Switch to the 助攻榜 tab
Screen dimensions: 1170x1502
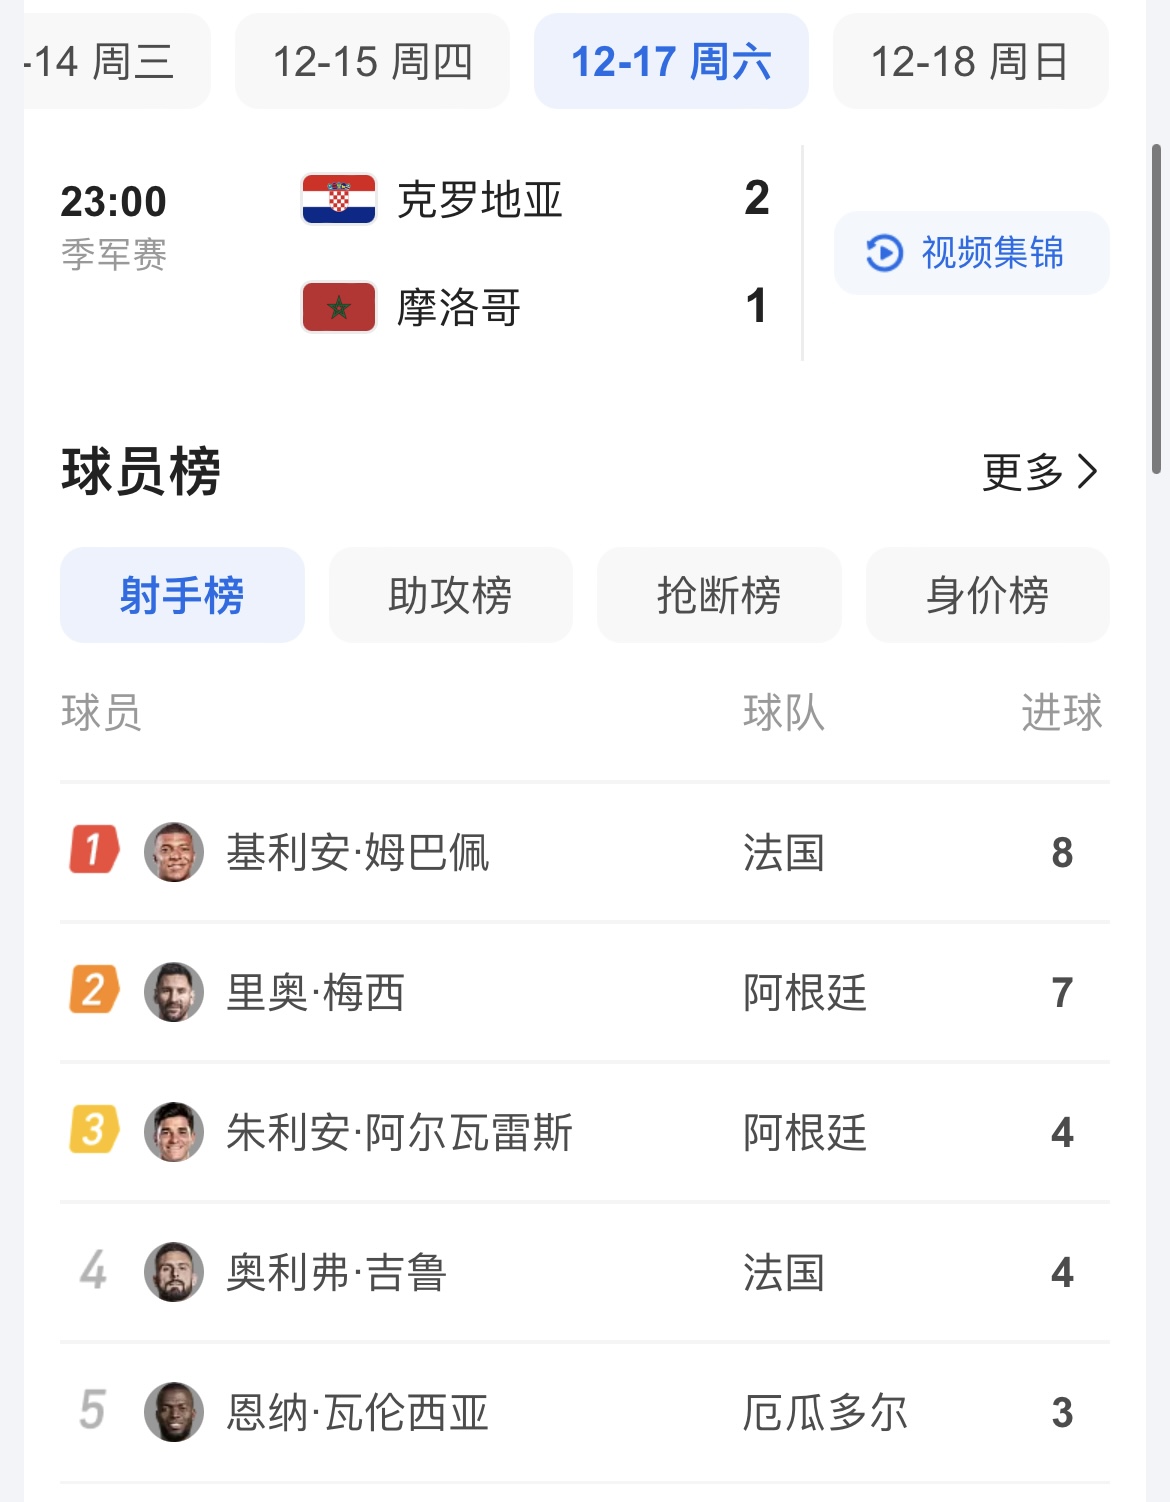pos(450,595)
